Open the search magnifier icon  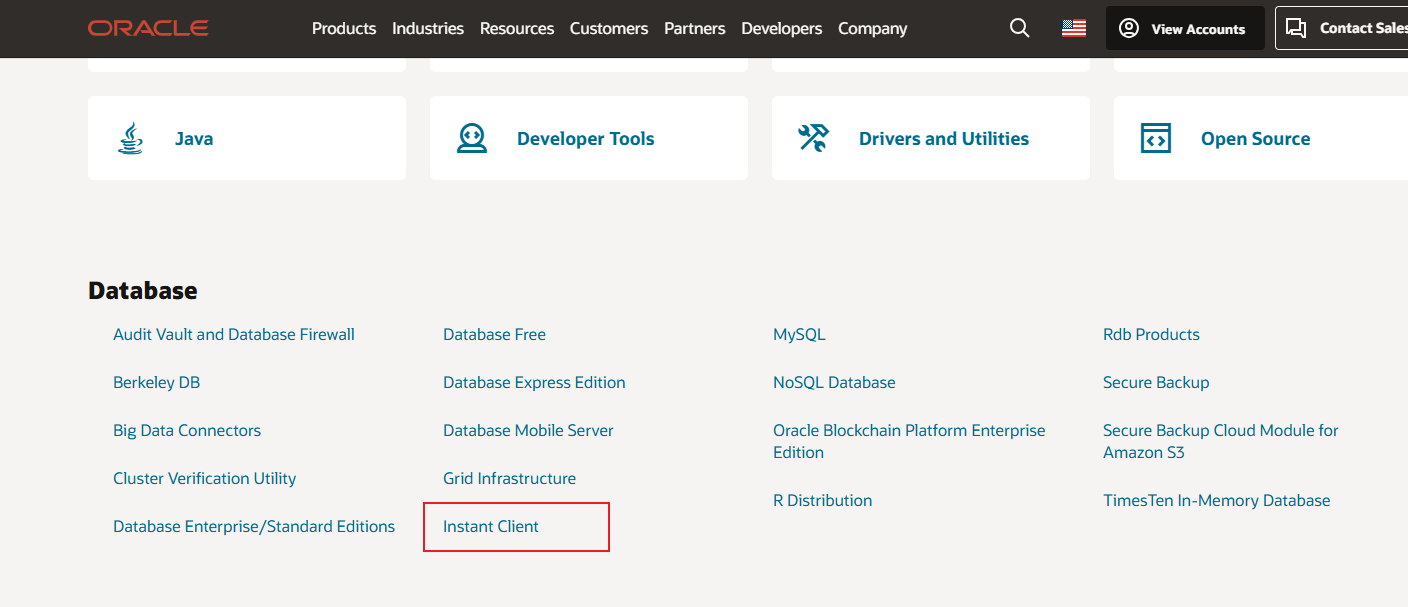point(1019,28)
